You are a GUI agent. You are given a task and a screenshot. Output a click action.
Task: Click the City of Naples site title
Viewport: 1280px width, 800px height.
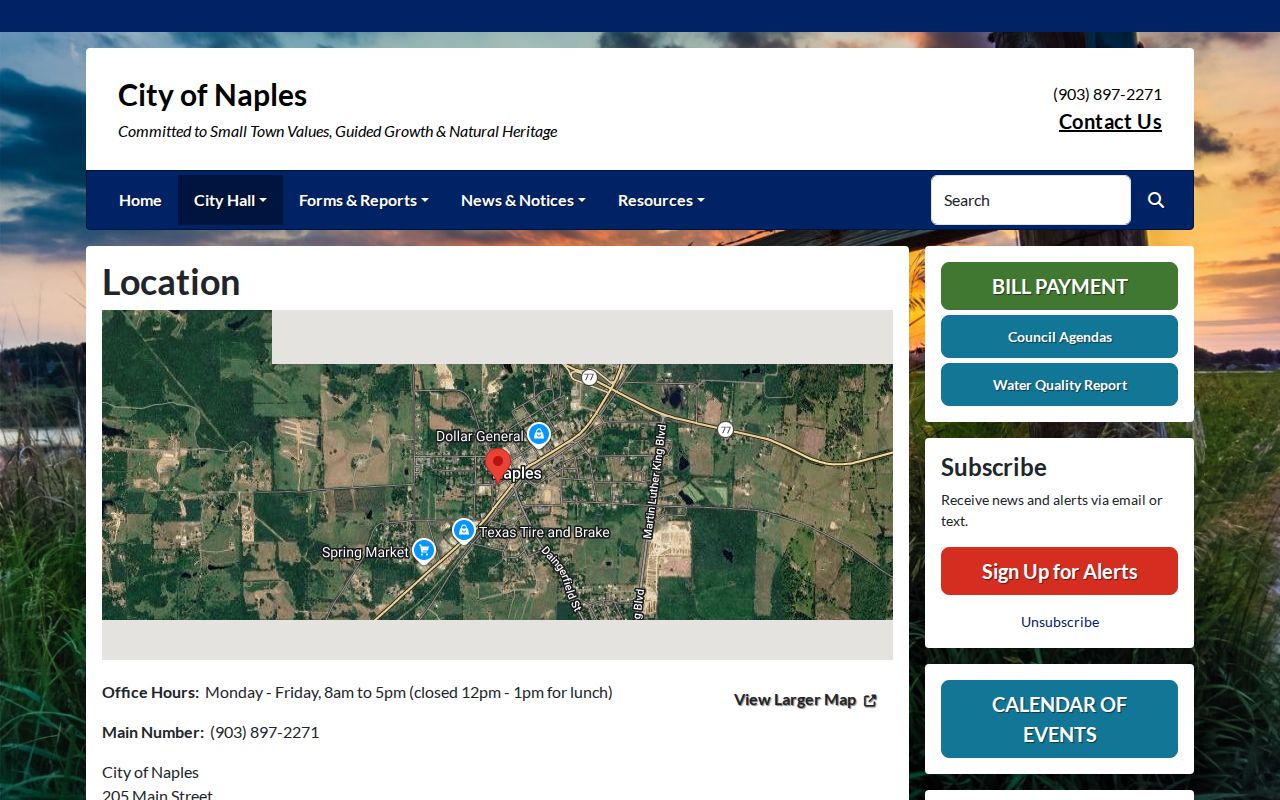coord(212,95)
